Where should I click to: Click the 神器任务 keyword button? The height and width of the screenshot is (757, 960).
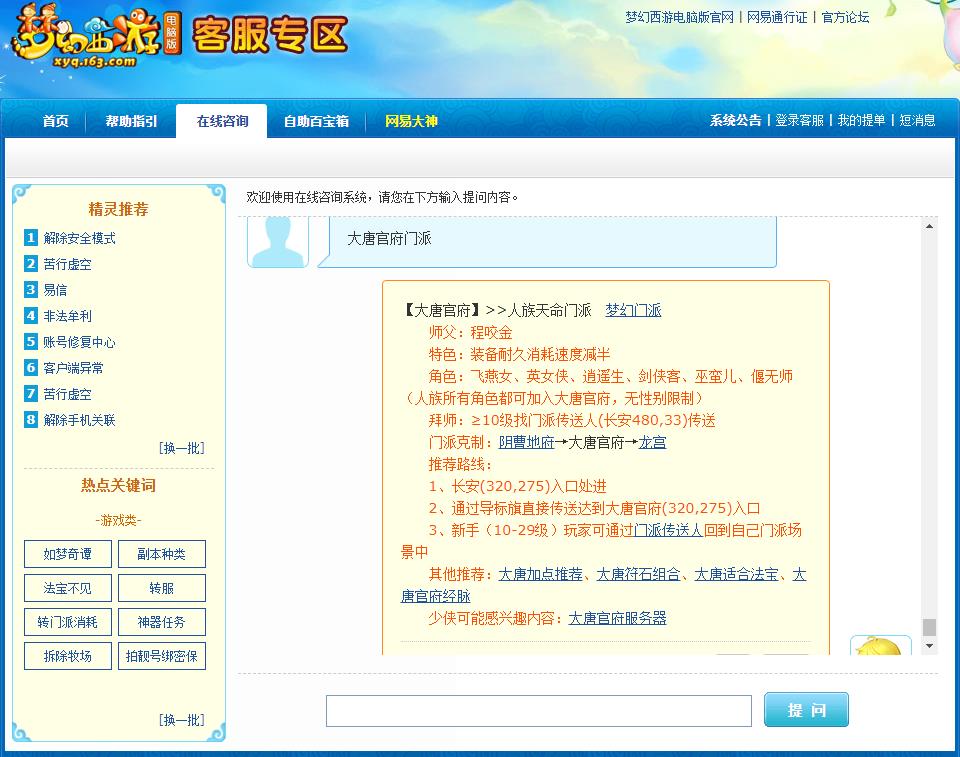pos(163,622)
